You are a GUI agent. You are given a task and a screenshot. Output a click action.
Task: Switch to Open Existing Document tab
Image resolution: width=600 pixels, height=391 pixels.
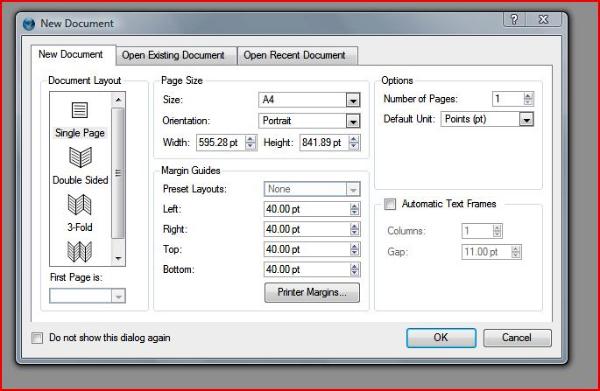pos(173,55)
